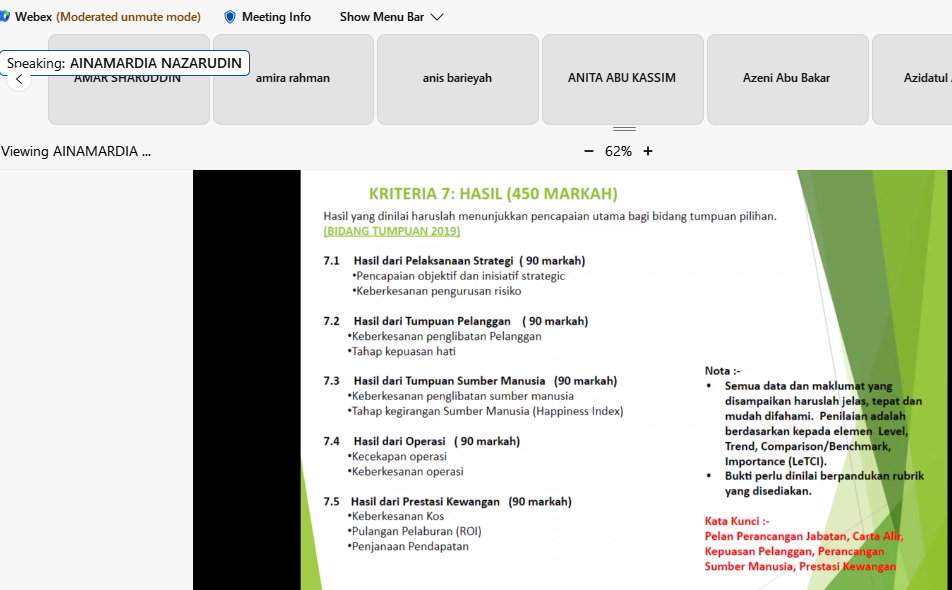Click the Nota :- label
Image resolution: width=952 pixels, height=590 pixels.
click(x=722, y=371)
